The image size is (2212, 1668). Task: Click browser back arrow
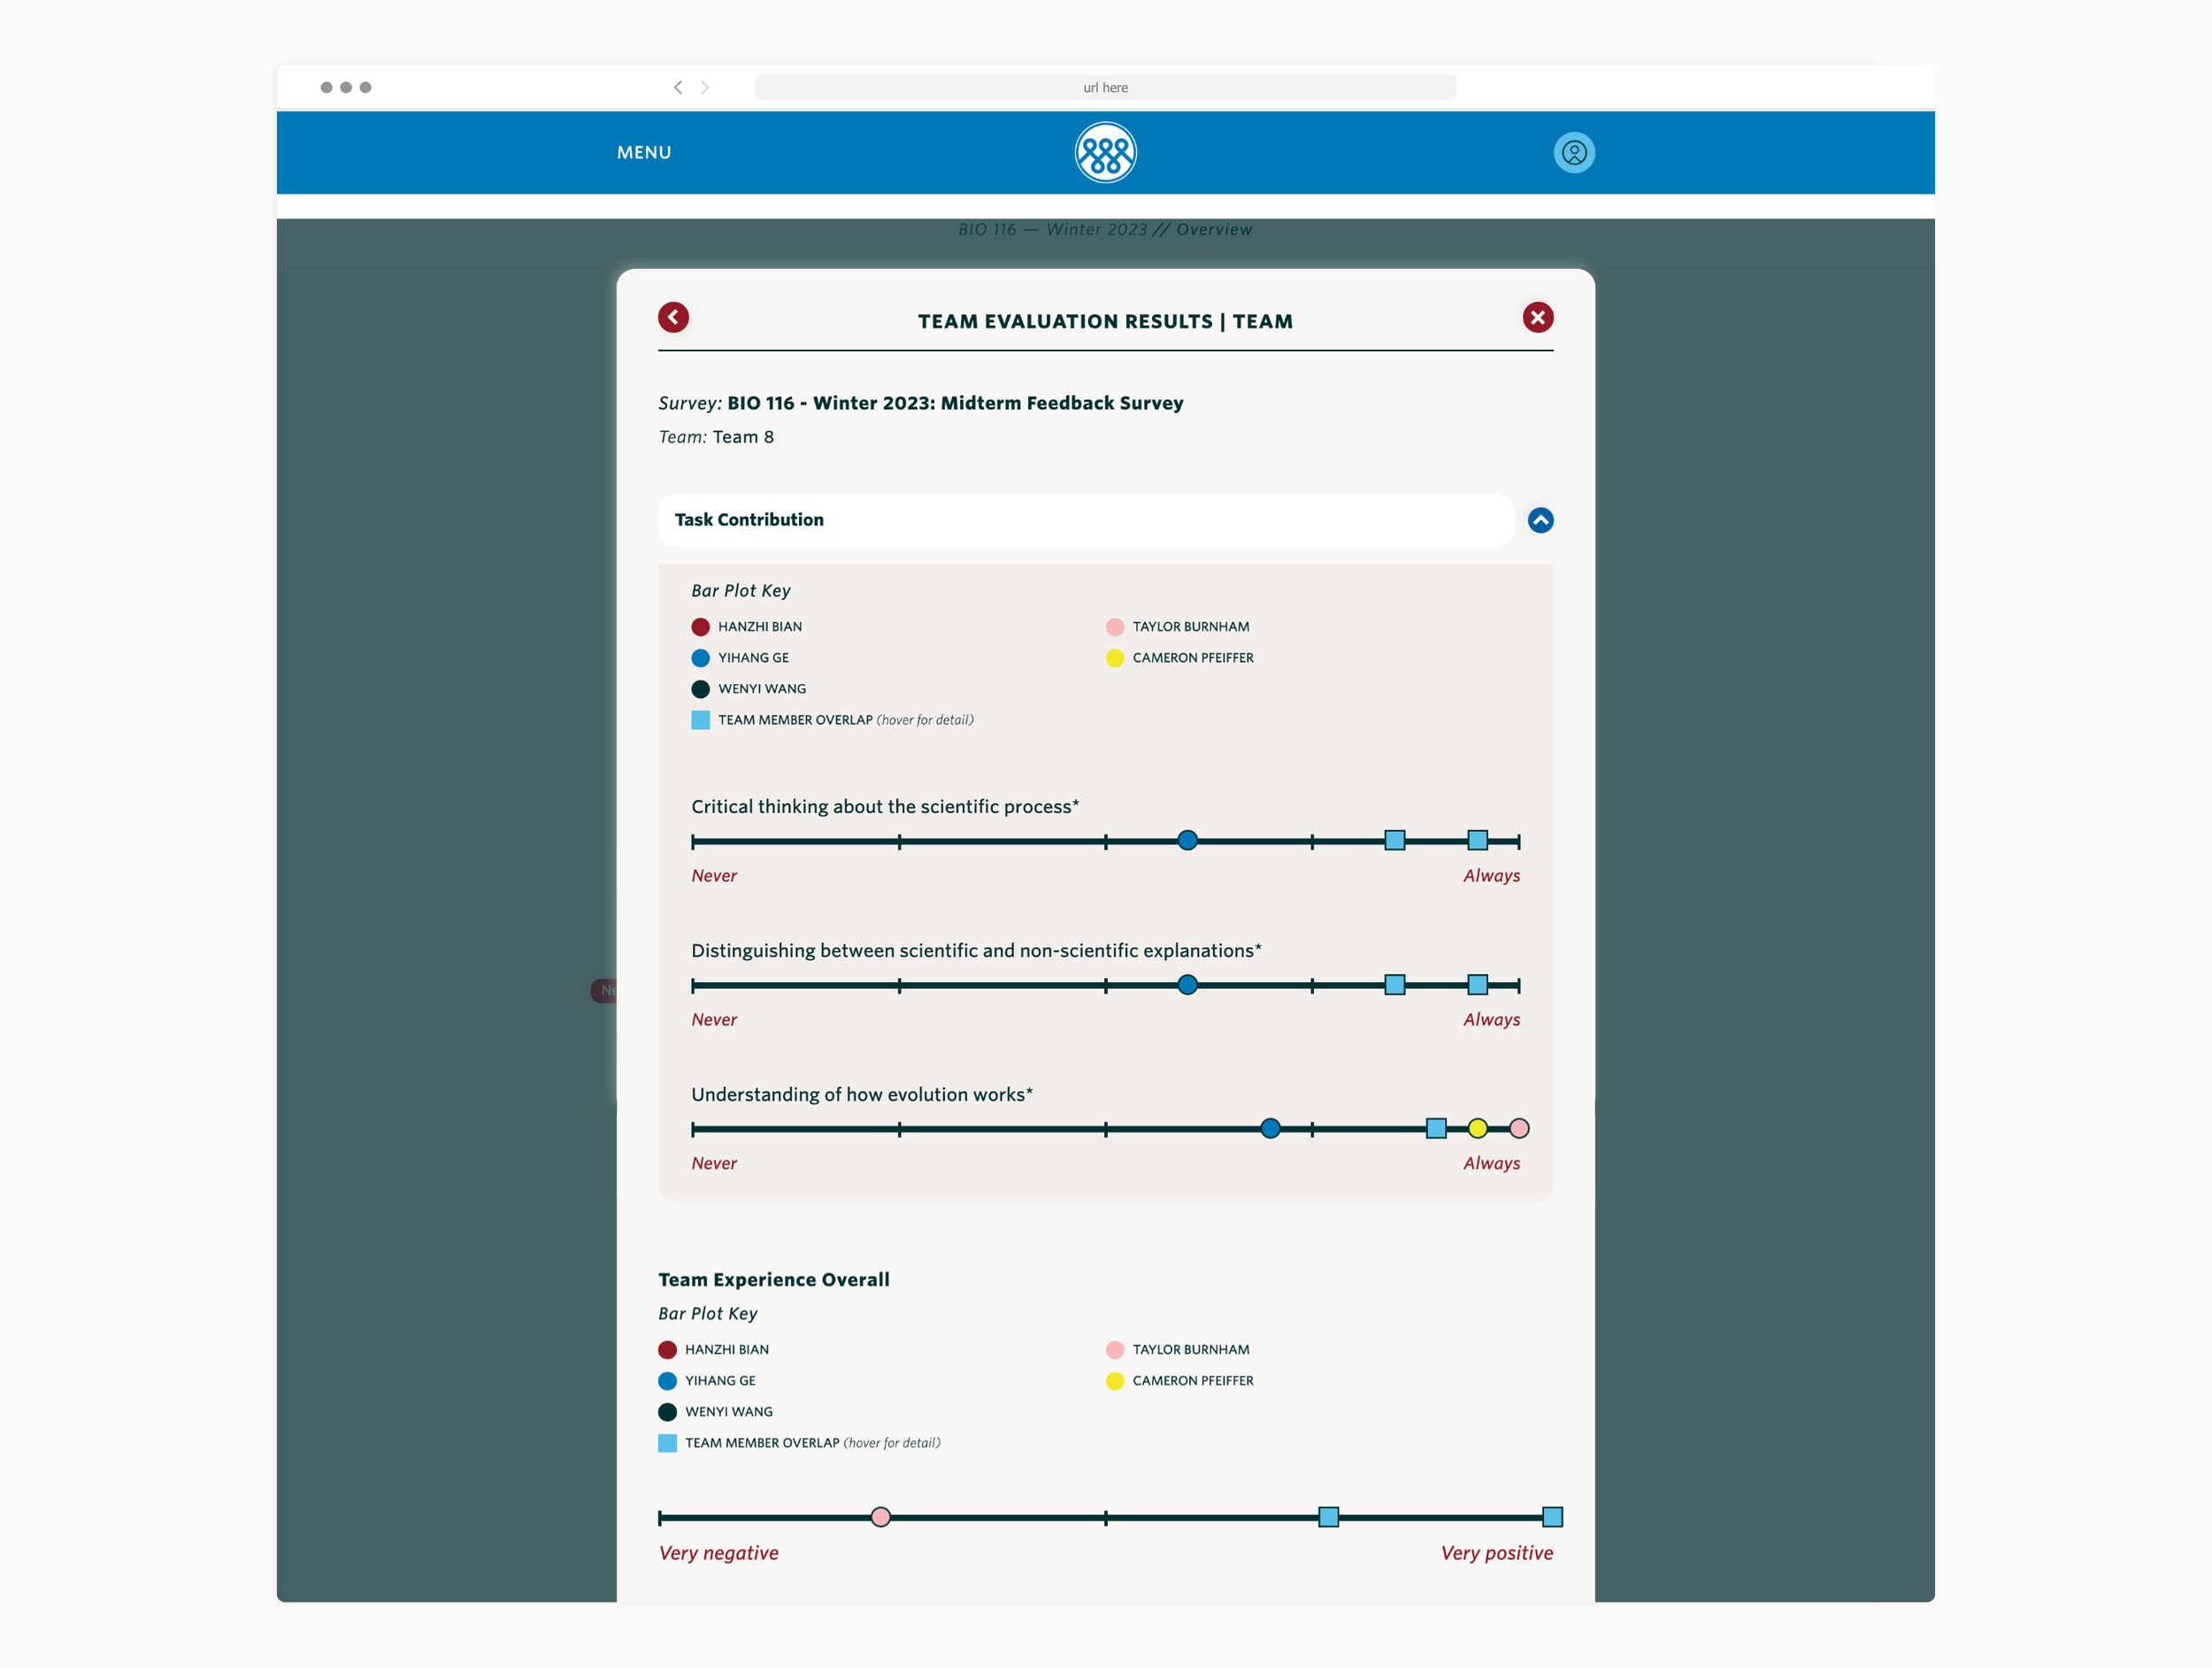pos(678,88)
